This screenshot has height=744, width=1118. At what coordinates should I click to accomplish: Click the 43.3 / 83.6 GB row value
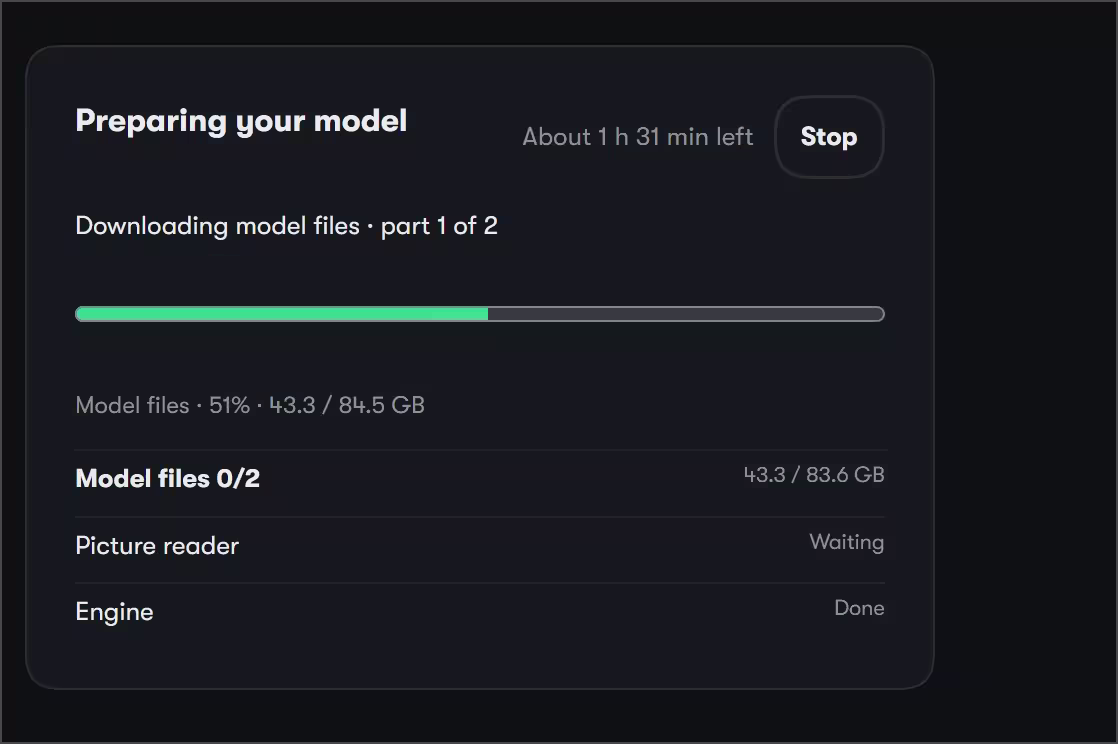click(x=814, y=474)
